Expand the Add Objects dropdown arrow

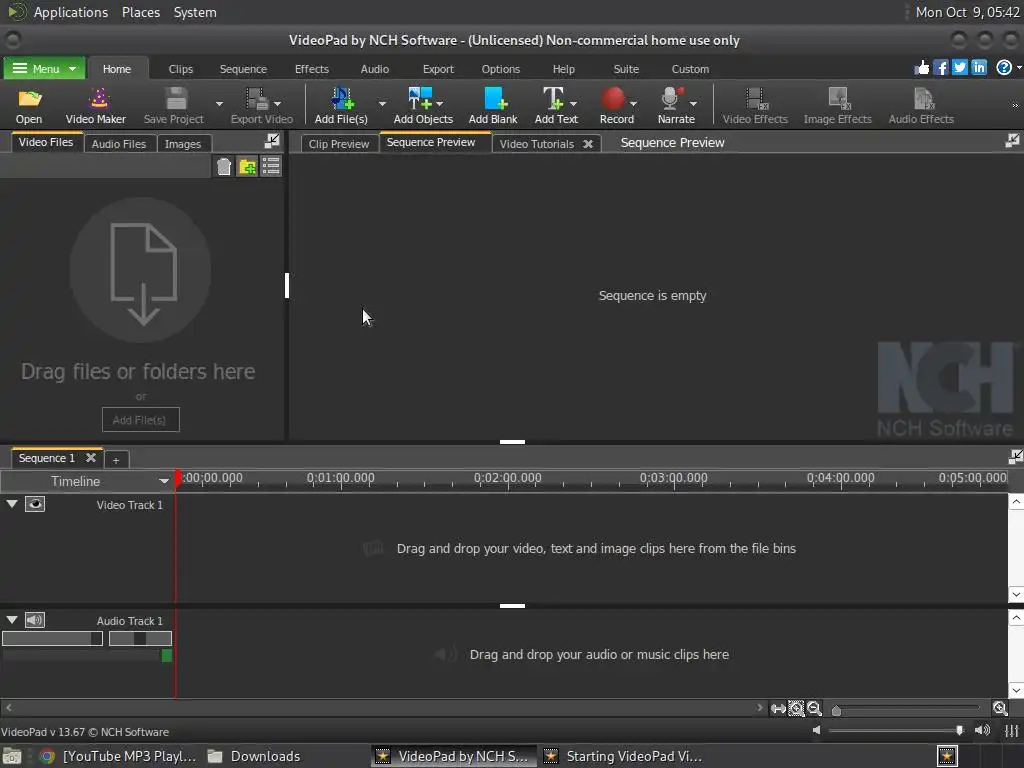click(440, 103)
